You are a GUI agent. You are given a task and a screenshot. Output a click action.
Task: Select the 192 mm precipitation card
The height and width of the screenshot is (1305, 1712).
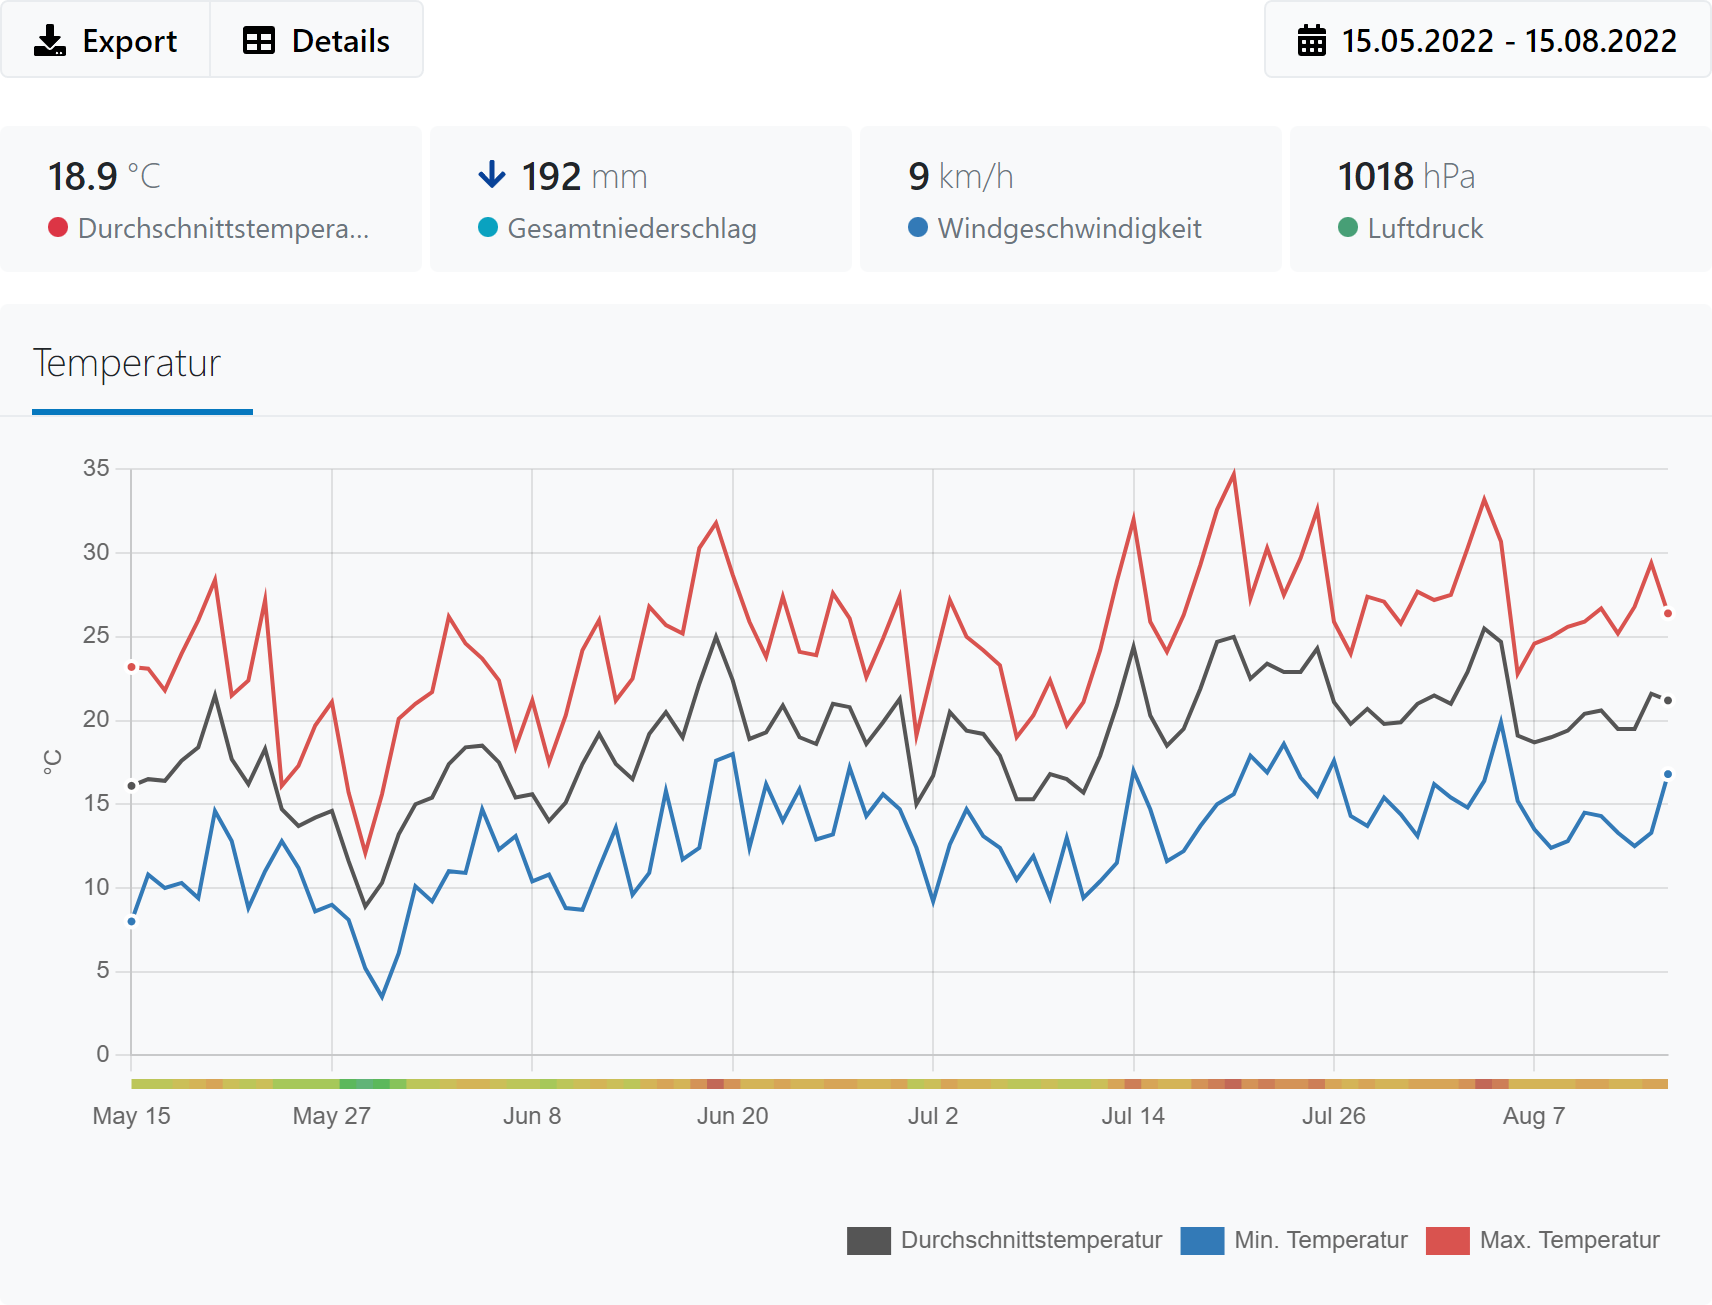pyautogui.click(x=641, y=199)
